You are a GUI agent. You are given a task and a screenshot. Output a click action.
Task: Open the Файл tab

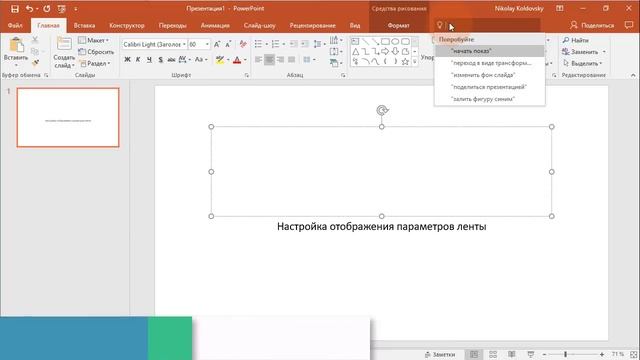[x=15, y=25]
